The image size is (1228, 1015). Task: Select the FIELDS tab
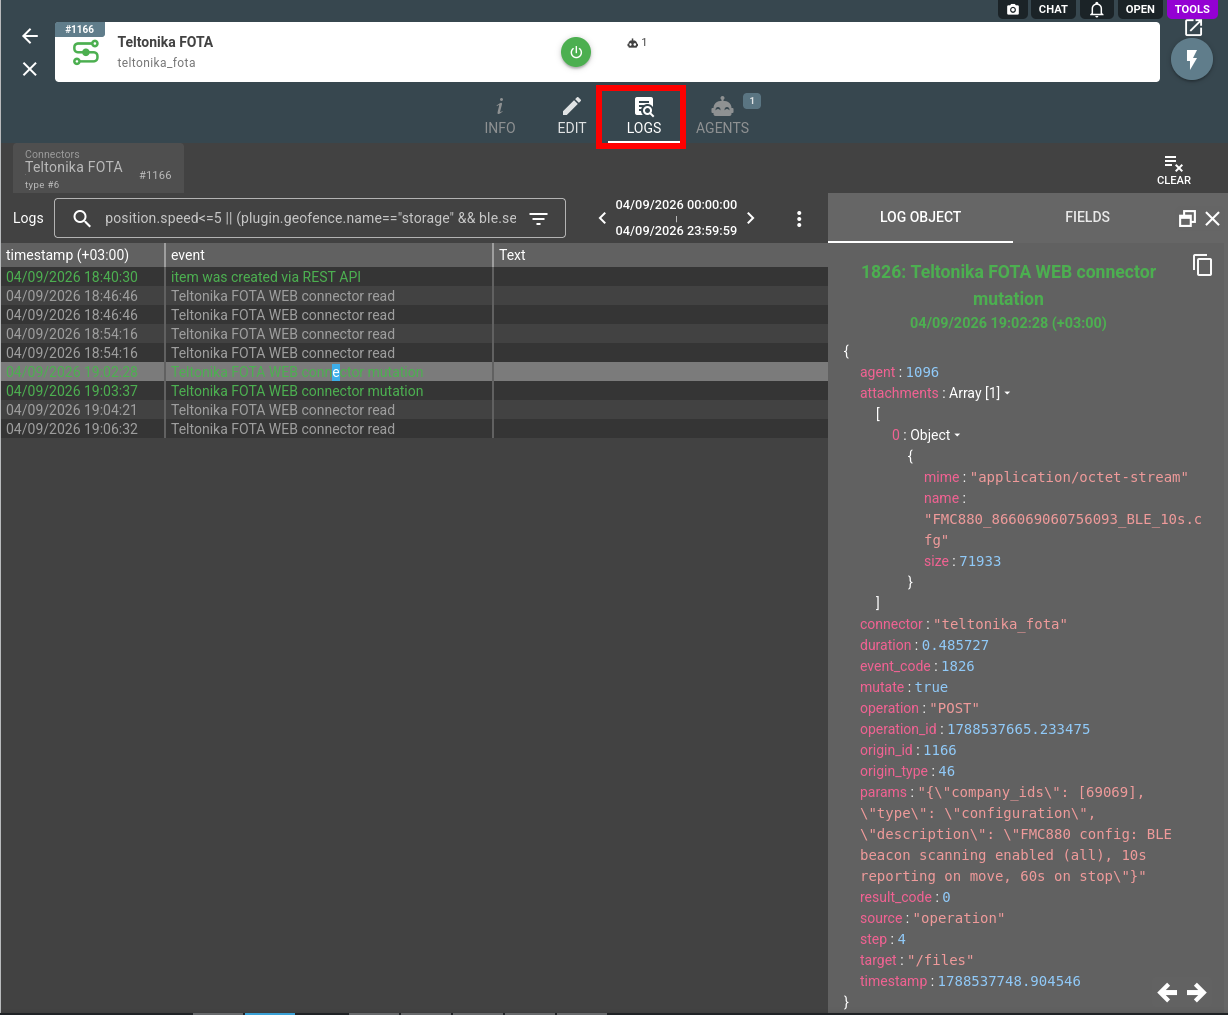1088,217
